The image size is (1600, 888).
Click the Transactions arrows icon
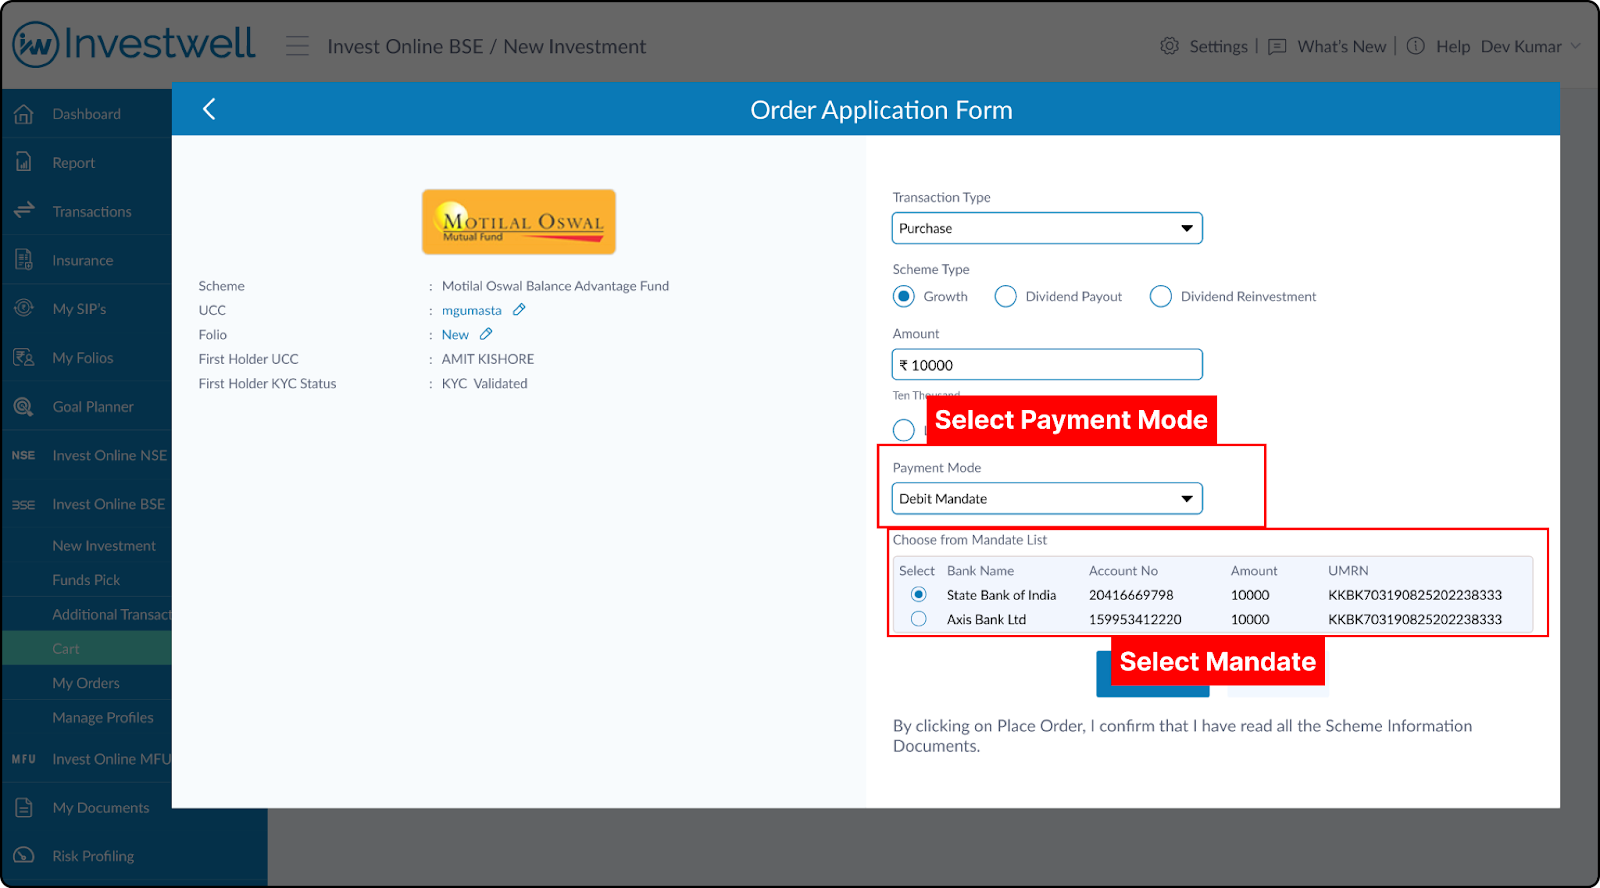(x=24, y=210)
